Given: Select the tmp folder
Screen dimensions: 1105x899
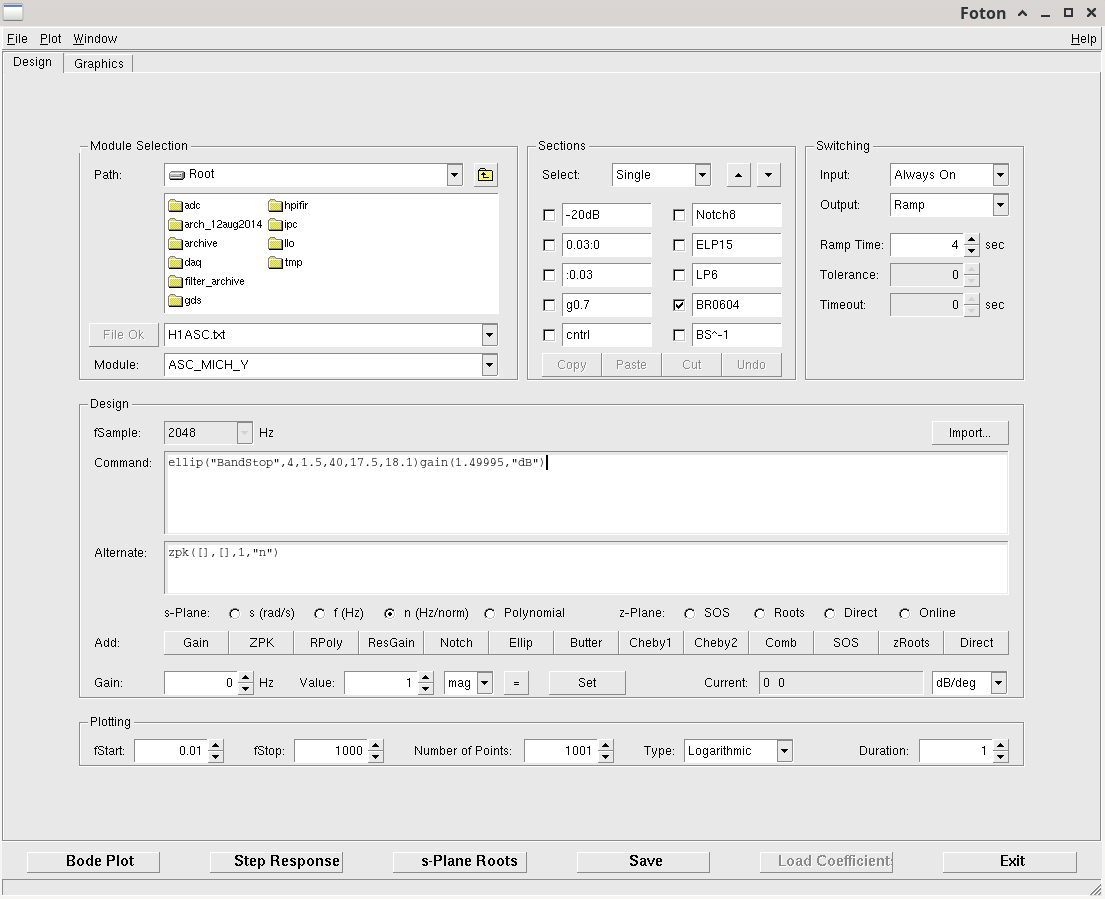Looking at the screenshot, I should click(292, 263).
